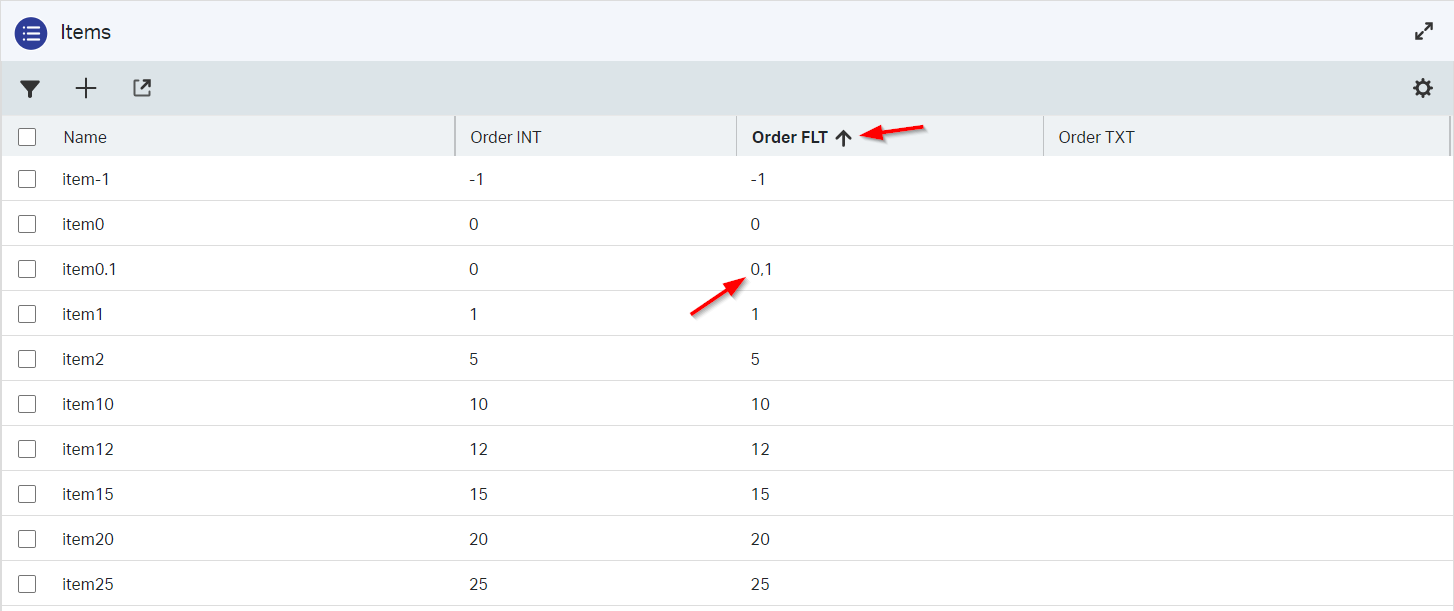Open the item15 row name
This screenshot has width=1454, height=611.
click(88, 494)
